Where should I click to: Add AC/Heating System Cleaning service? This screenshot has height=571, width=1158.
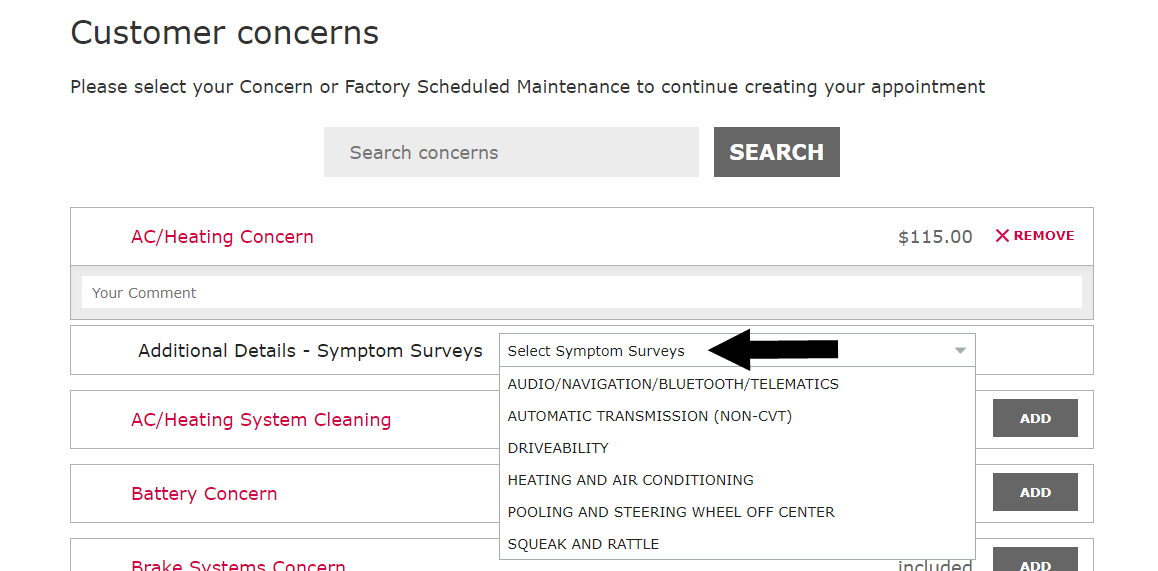pyautogui.click(x=1035, y=418)
